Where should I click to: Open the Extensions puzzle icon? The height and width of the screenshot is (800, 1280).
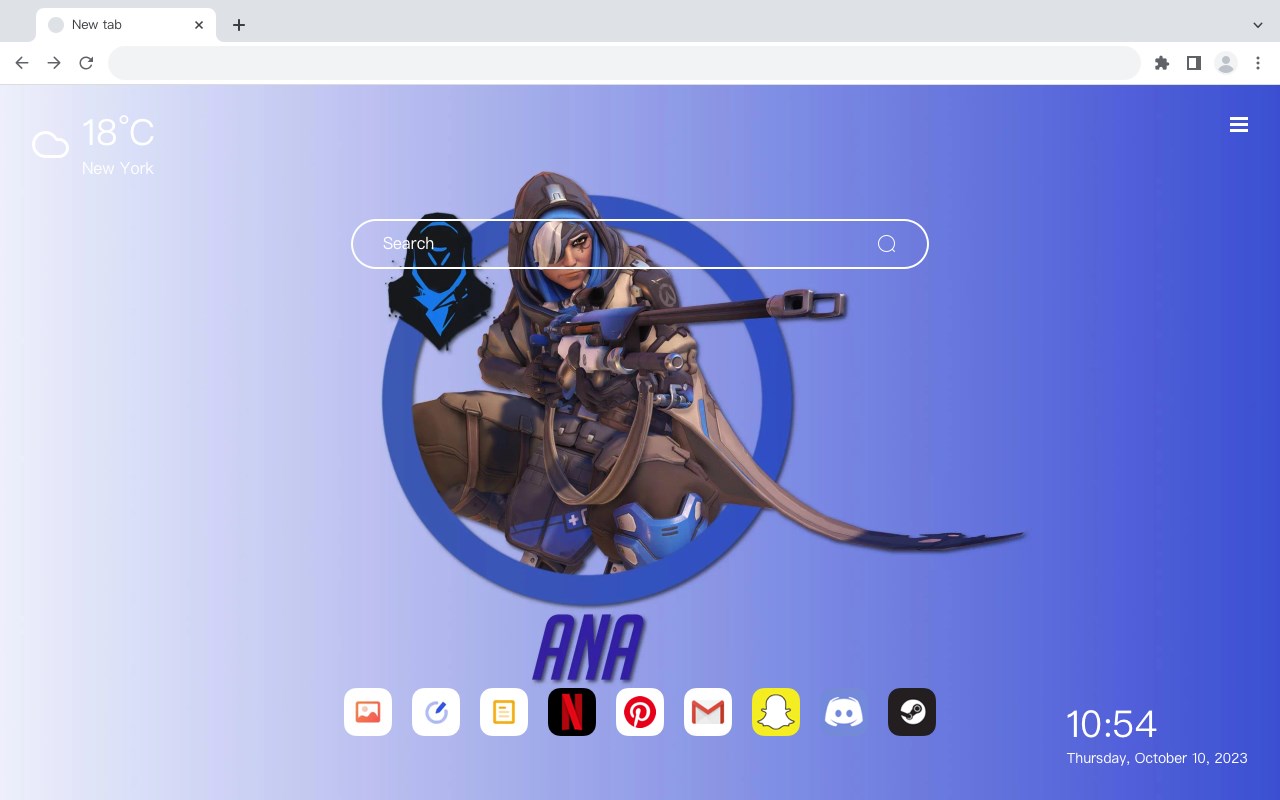1161,63
